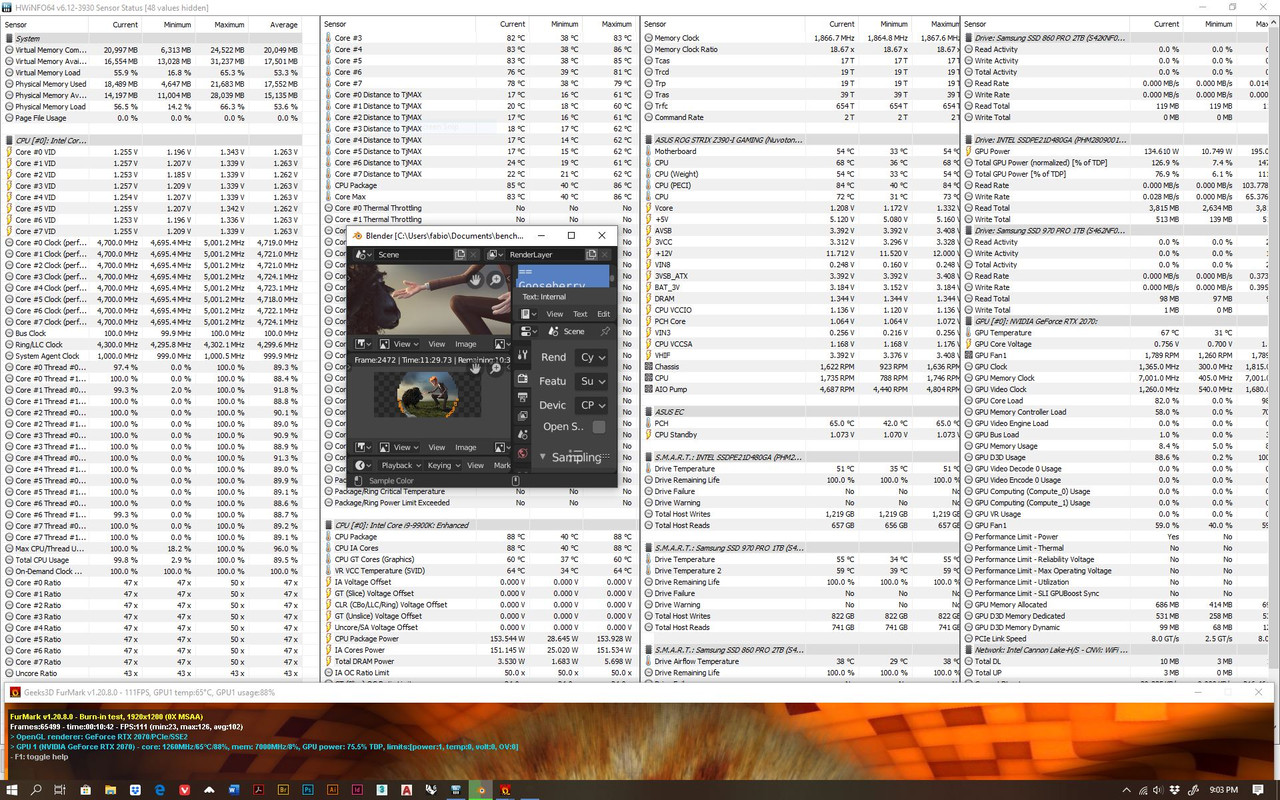Open the Edit menu in Blender text editor

click(x=603, y=314)
